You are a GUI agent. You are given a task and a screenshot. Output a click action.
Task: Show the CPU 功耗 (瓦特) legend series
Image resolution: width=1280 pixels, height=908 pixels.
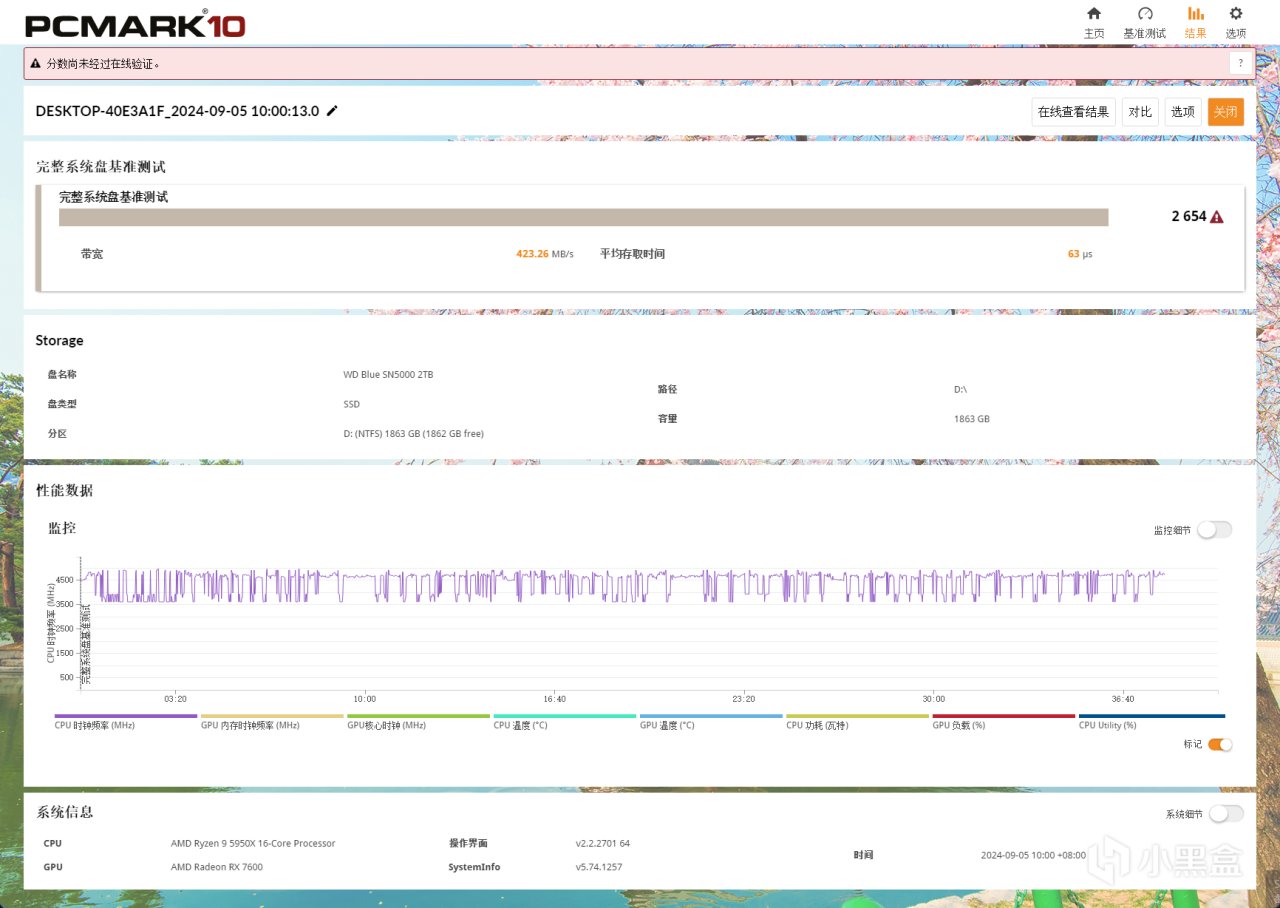[857, 721]
